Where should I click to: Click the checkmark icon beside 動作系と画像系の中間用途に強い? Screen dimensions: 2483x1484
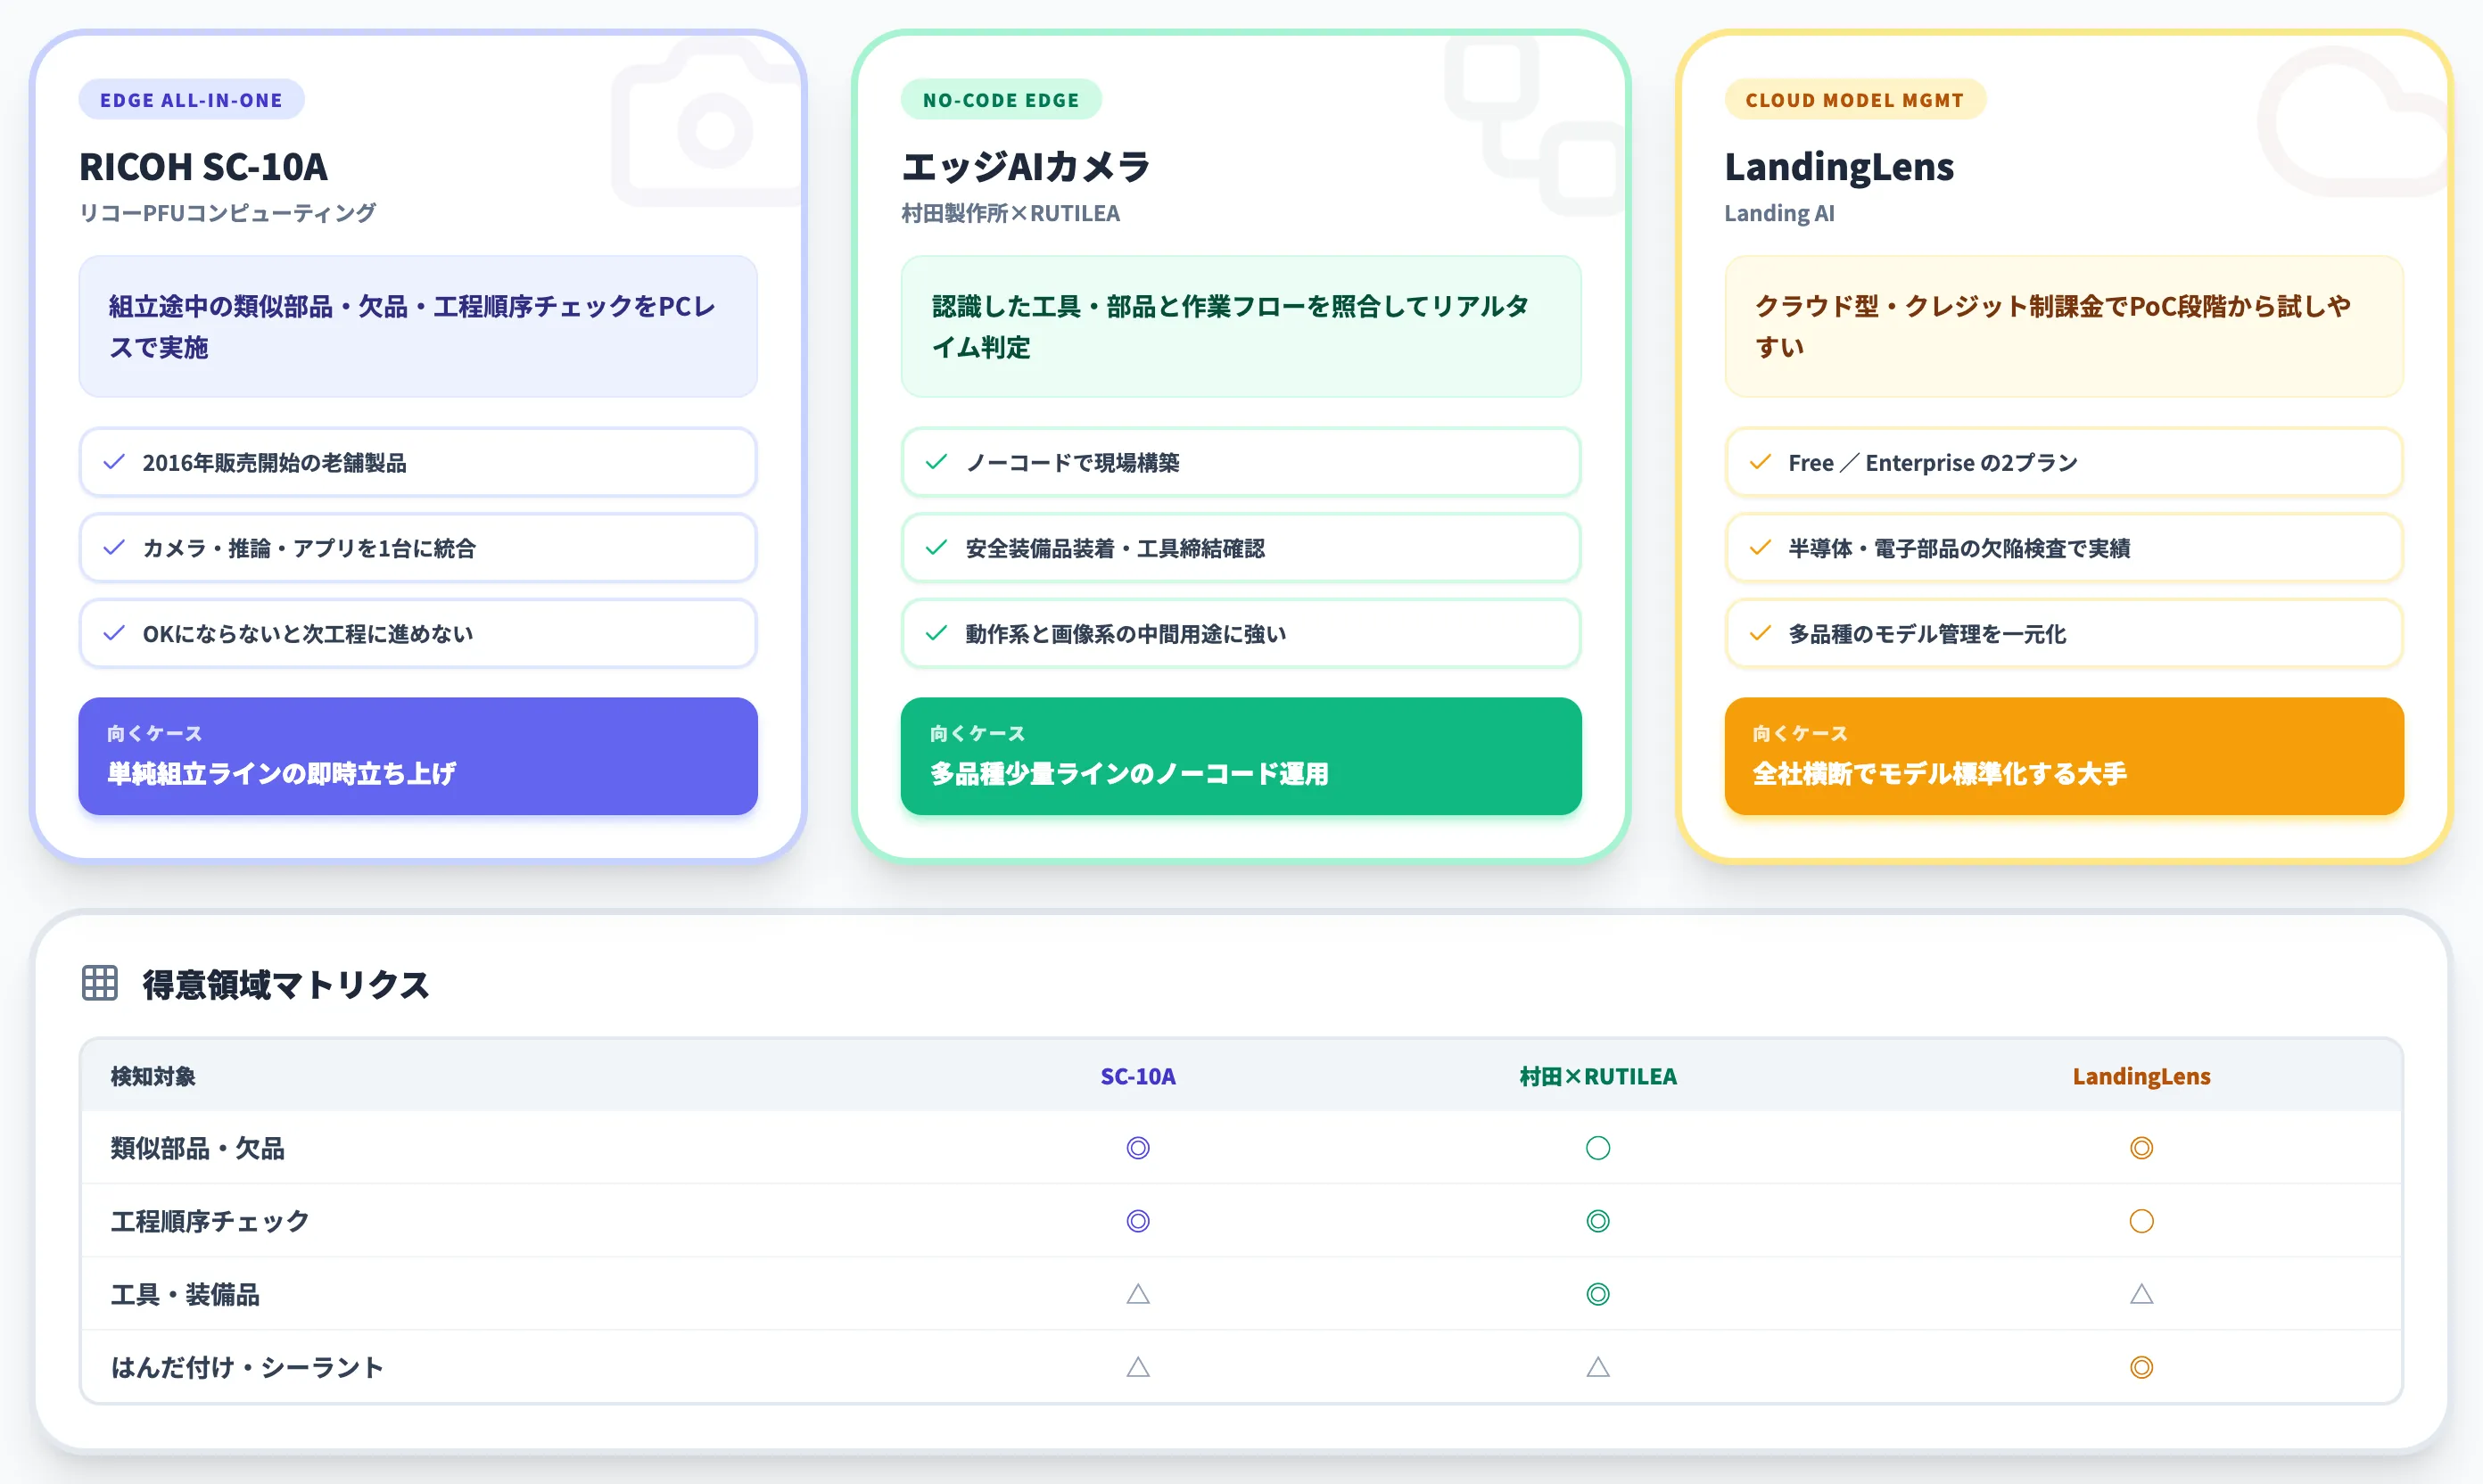click(937, 634)
